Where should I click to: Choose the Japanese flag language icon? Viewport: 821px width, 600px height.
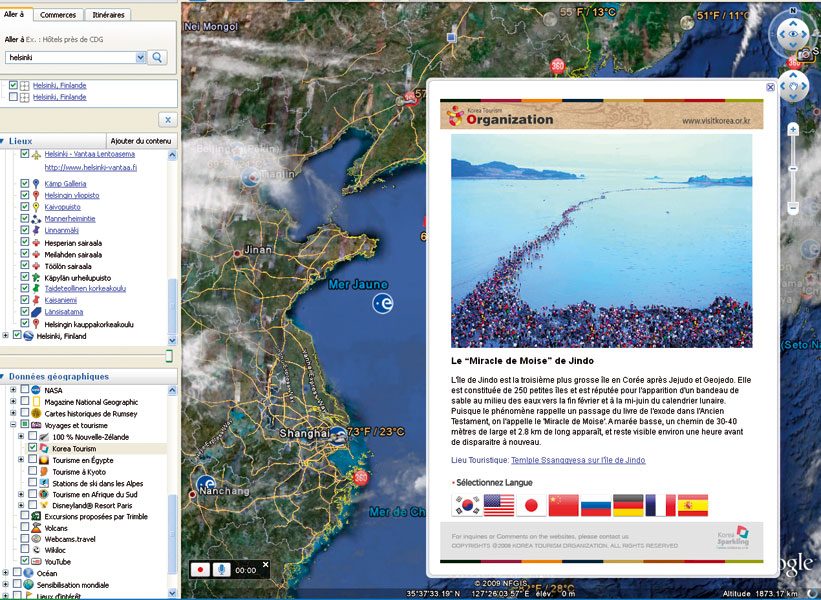(x=531, y=505)
